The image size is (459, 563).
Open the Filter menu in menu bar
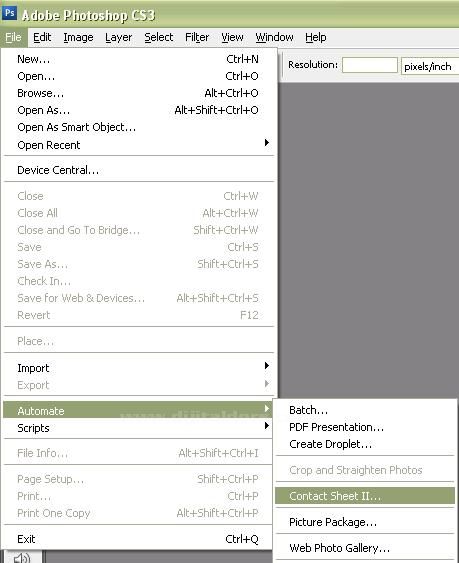pyautogui.click(x=197, y=37)
